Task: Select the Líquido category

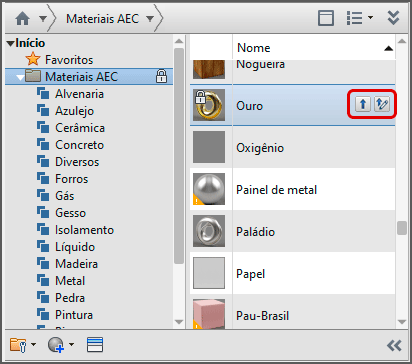Action: click(x=75, y=247)
